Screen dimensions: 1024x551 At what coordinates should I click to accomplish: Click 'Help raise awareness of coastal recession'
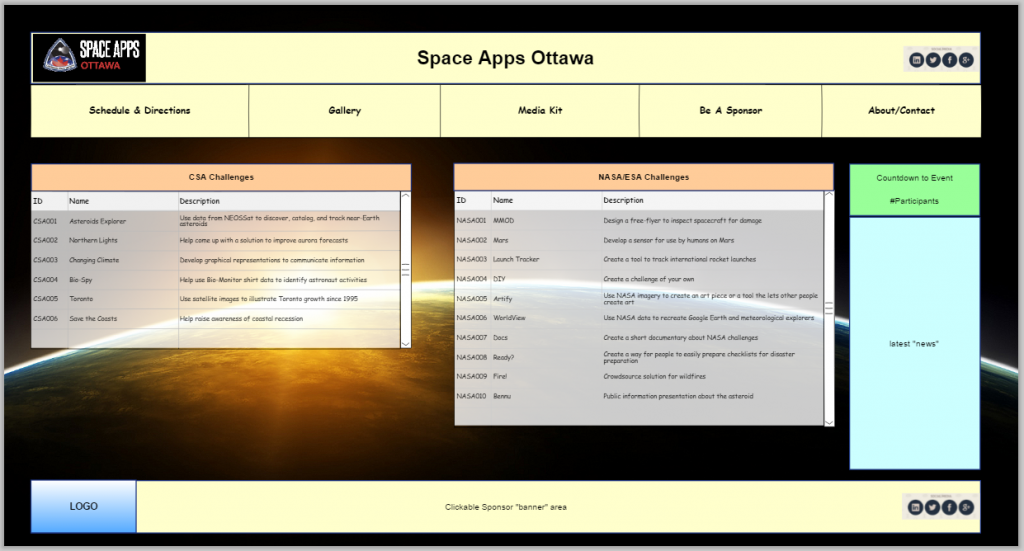pyautogui.click(x=242, y=319)
